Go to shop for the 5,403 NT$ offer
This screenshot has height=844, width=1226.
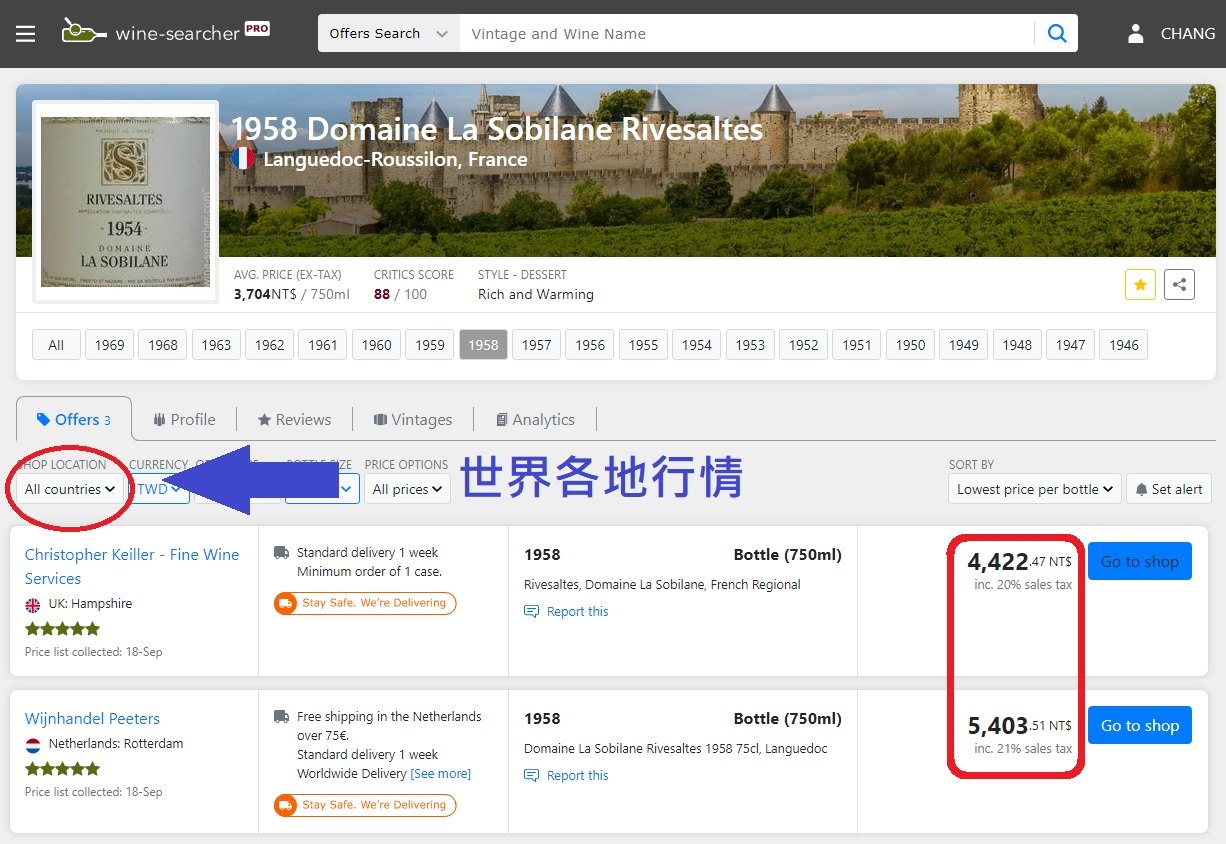click(x=1140, y=725)
